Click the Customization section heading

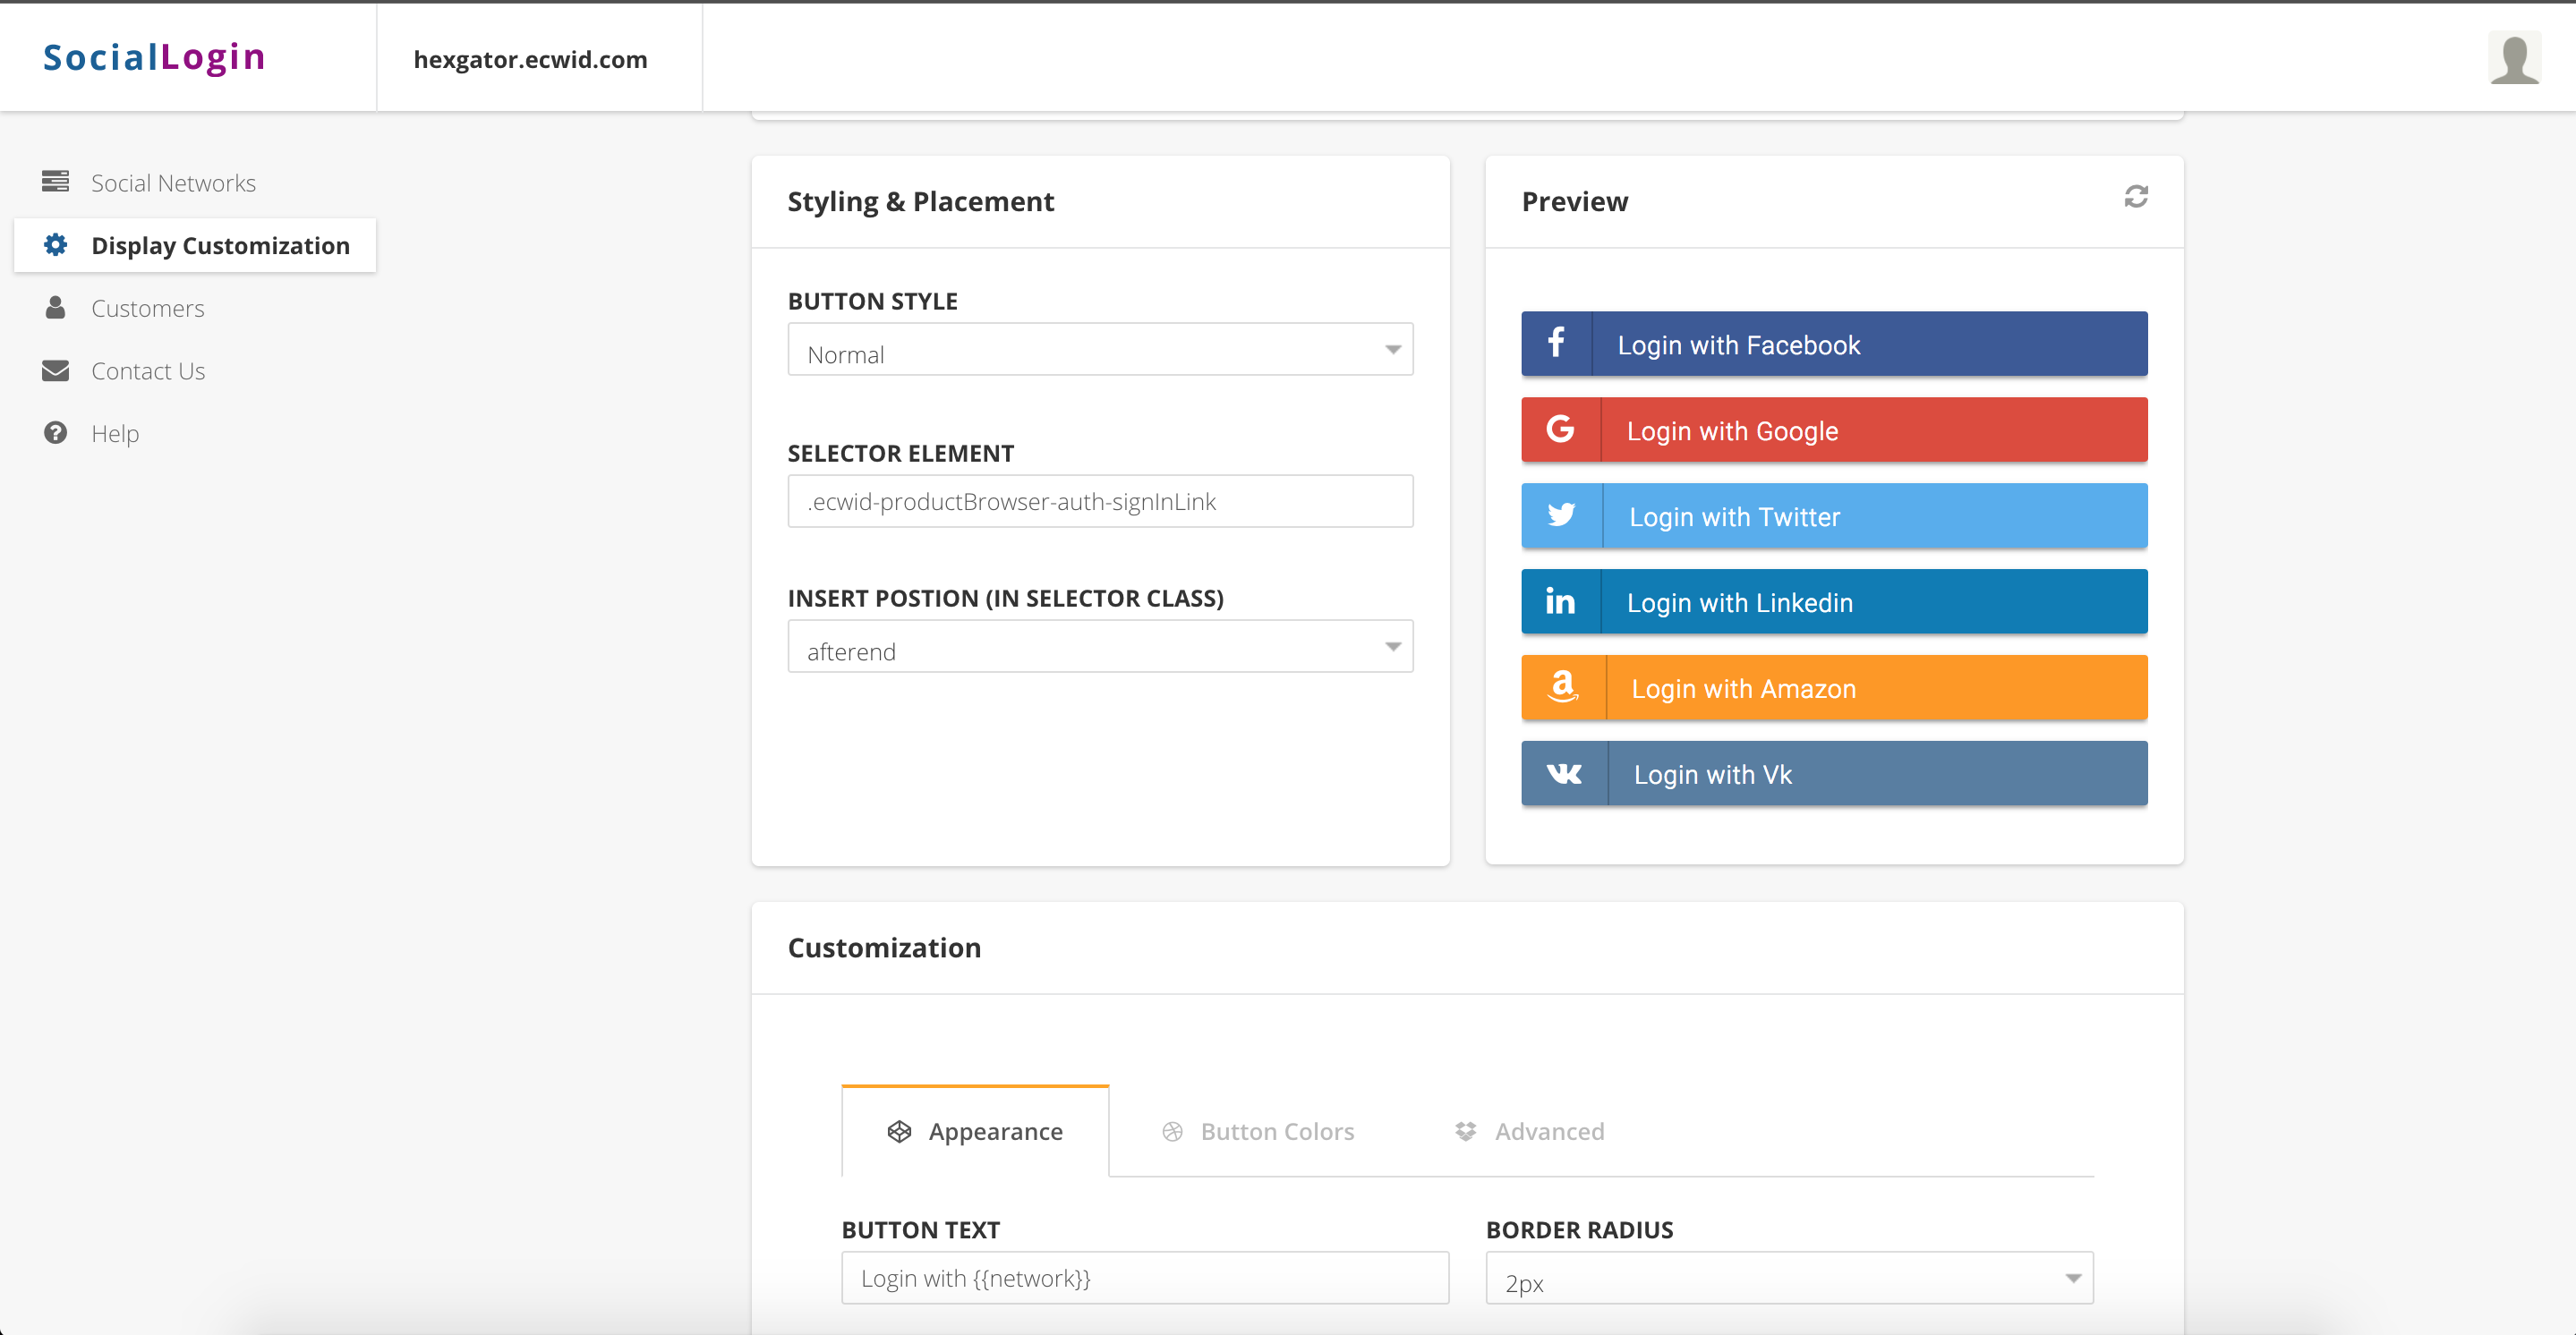(884, 947)
